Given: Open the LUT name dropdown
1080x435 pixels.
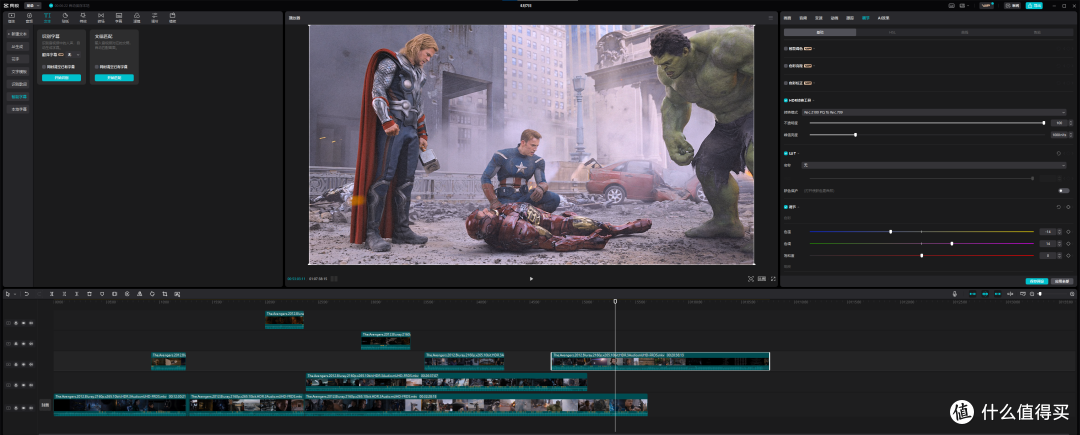Looking at the screenshot, I should [x=934, y=165].
